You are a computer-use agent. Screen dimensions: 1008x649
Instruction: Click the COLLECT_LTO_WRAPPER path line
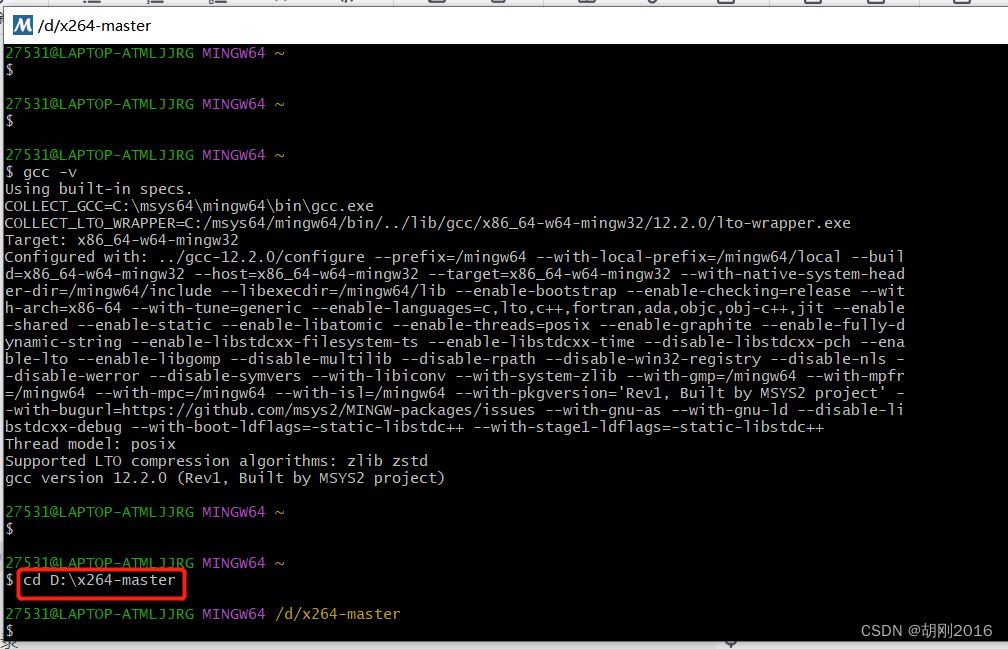[x=427, y=223]
